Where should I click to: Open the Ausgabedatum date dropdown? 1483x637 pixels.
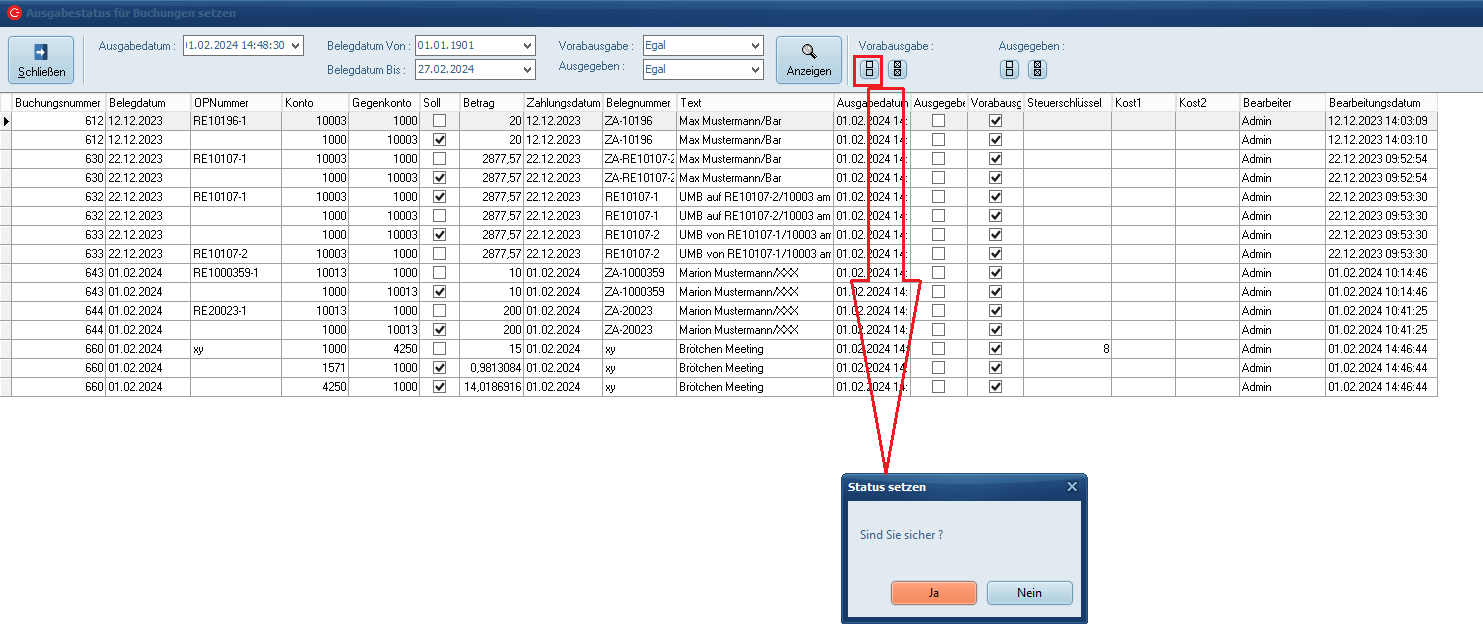click(x=294, y=45)
